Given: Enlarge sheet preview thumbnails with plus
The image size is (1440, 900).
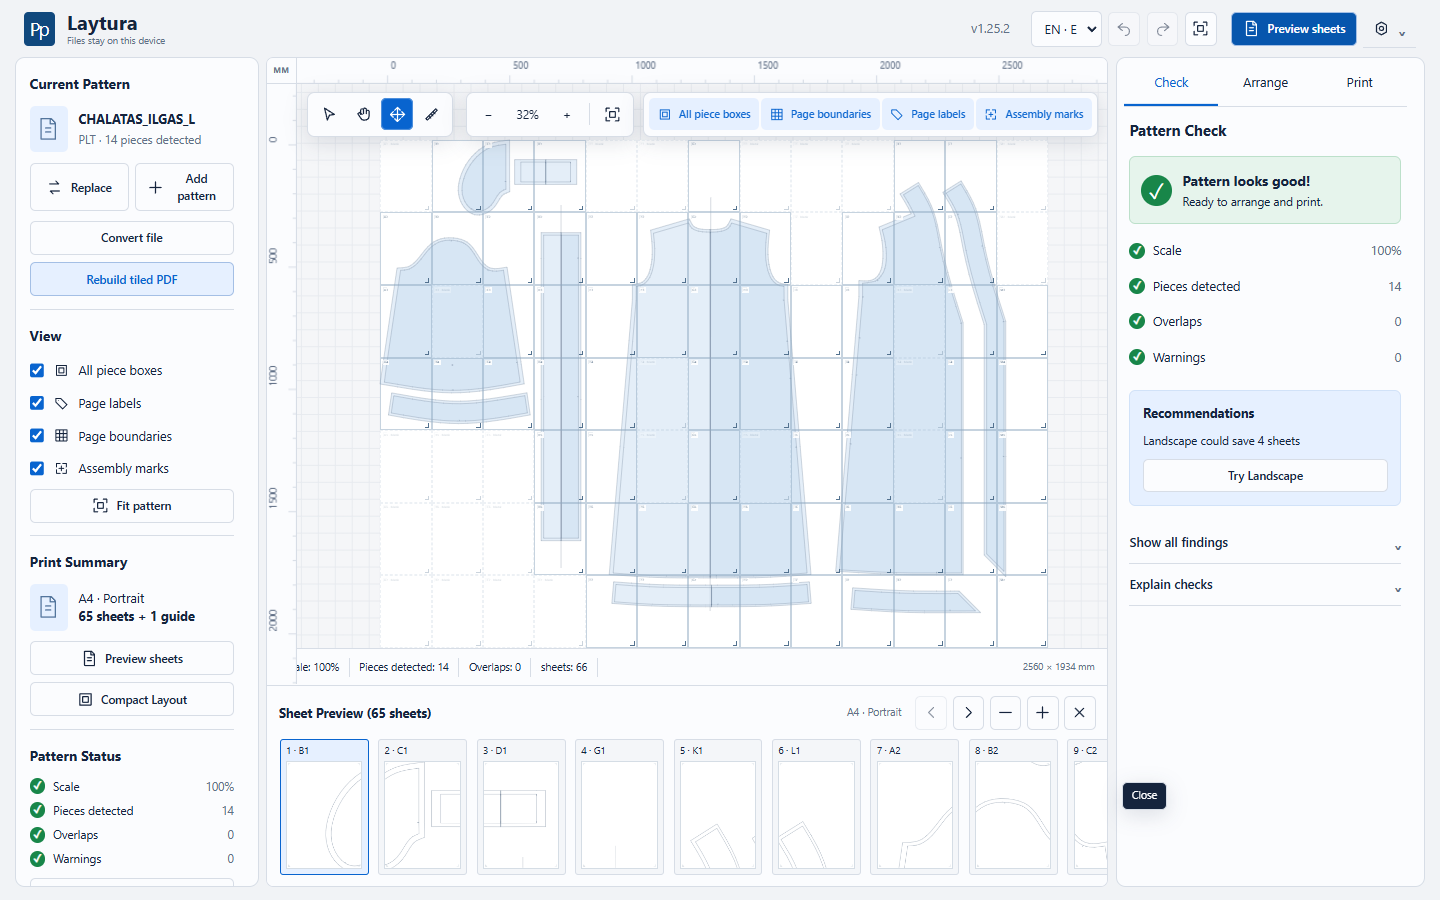Looking at the screenshot, I should point(1042,713).
